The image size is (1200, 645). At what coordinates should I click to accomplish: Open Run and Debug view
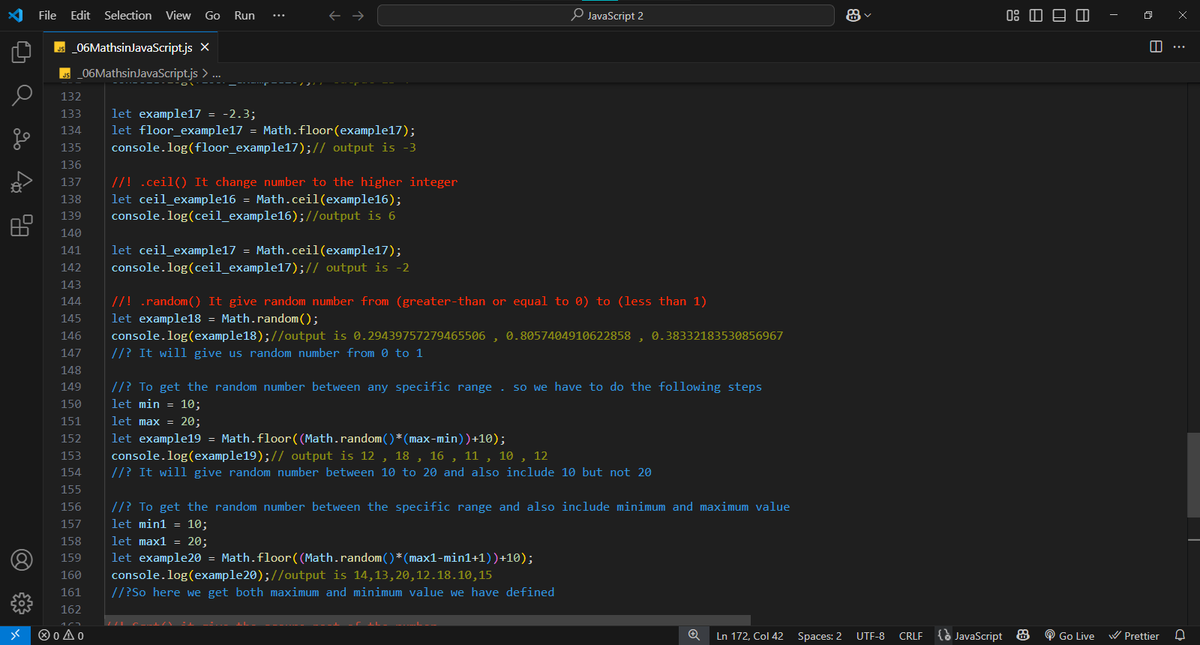[22, 182]
